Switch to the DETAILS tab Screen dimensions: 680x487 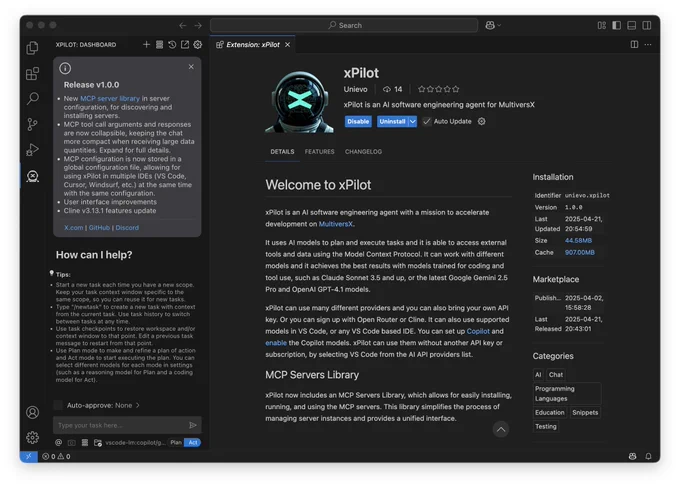[282, 152]
